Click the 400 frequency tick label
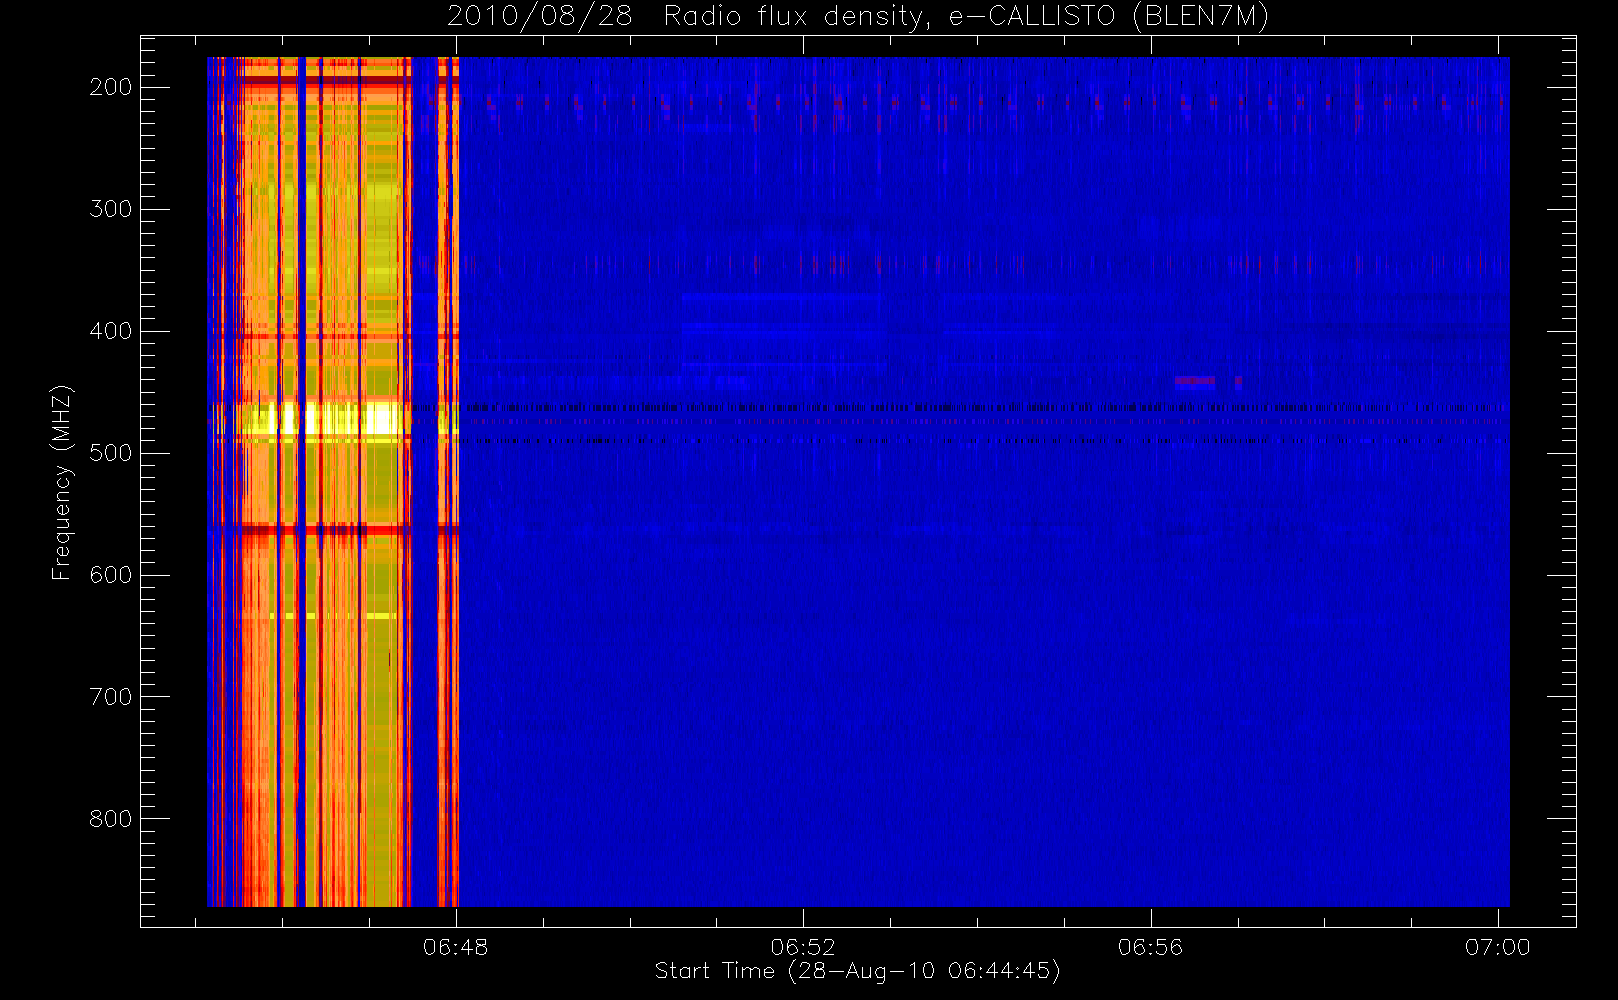Image resolution: width=1618 pixels, height=1000 pixels. pyautogui.click(x=110, y=331)
